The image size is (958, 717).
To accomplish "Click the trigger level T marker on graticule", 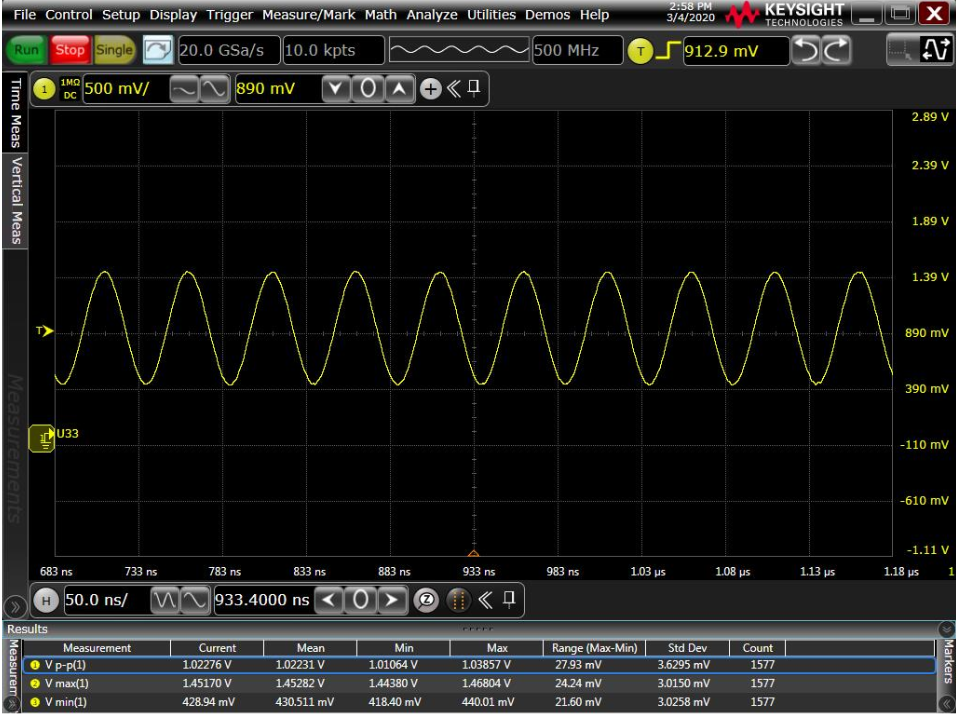I will (x=45, y=332).
